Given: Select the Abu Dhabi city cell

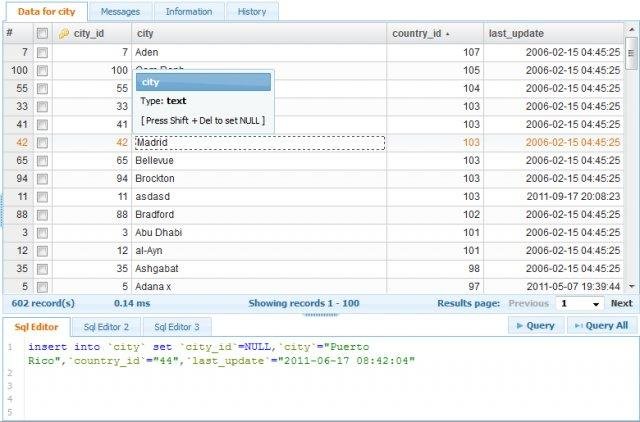Looking at the screenshot, I should (259, 233).
